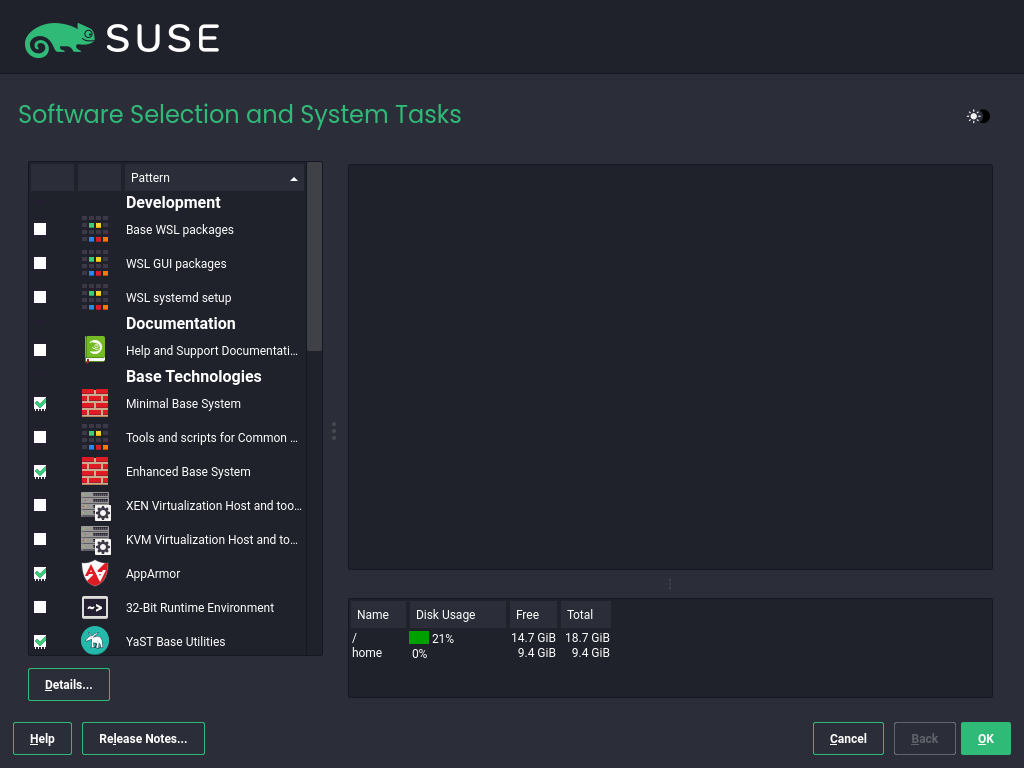Sort list by the Pattern column header
The image size is (1024, 768).
coord(213,178)
